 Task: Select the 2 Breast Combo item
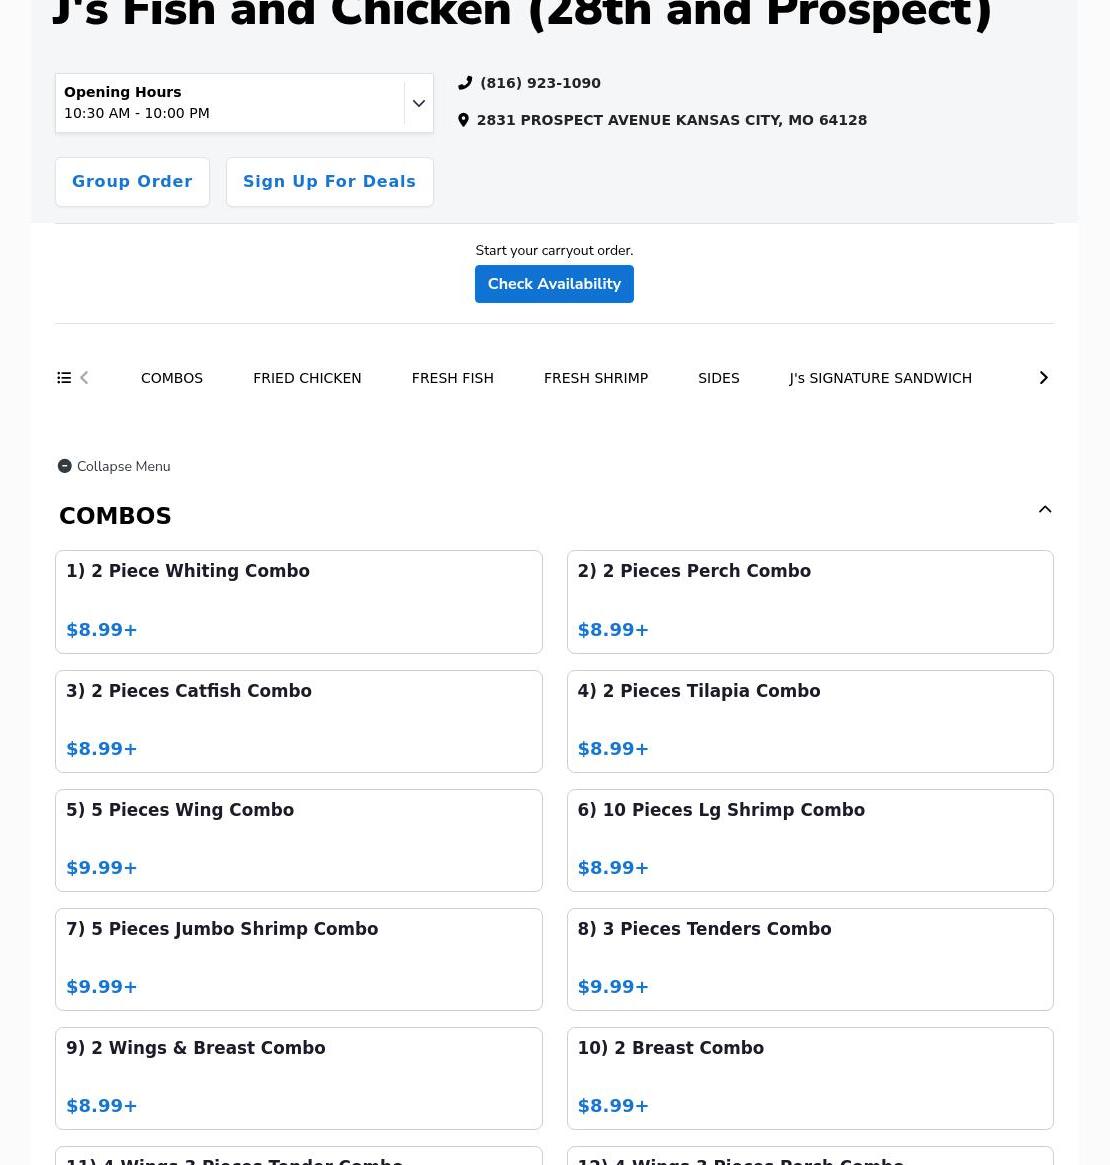(810, 1078)
